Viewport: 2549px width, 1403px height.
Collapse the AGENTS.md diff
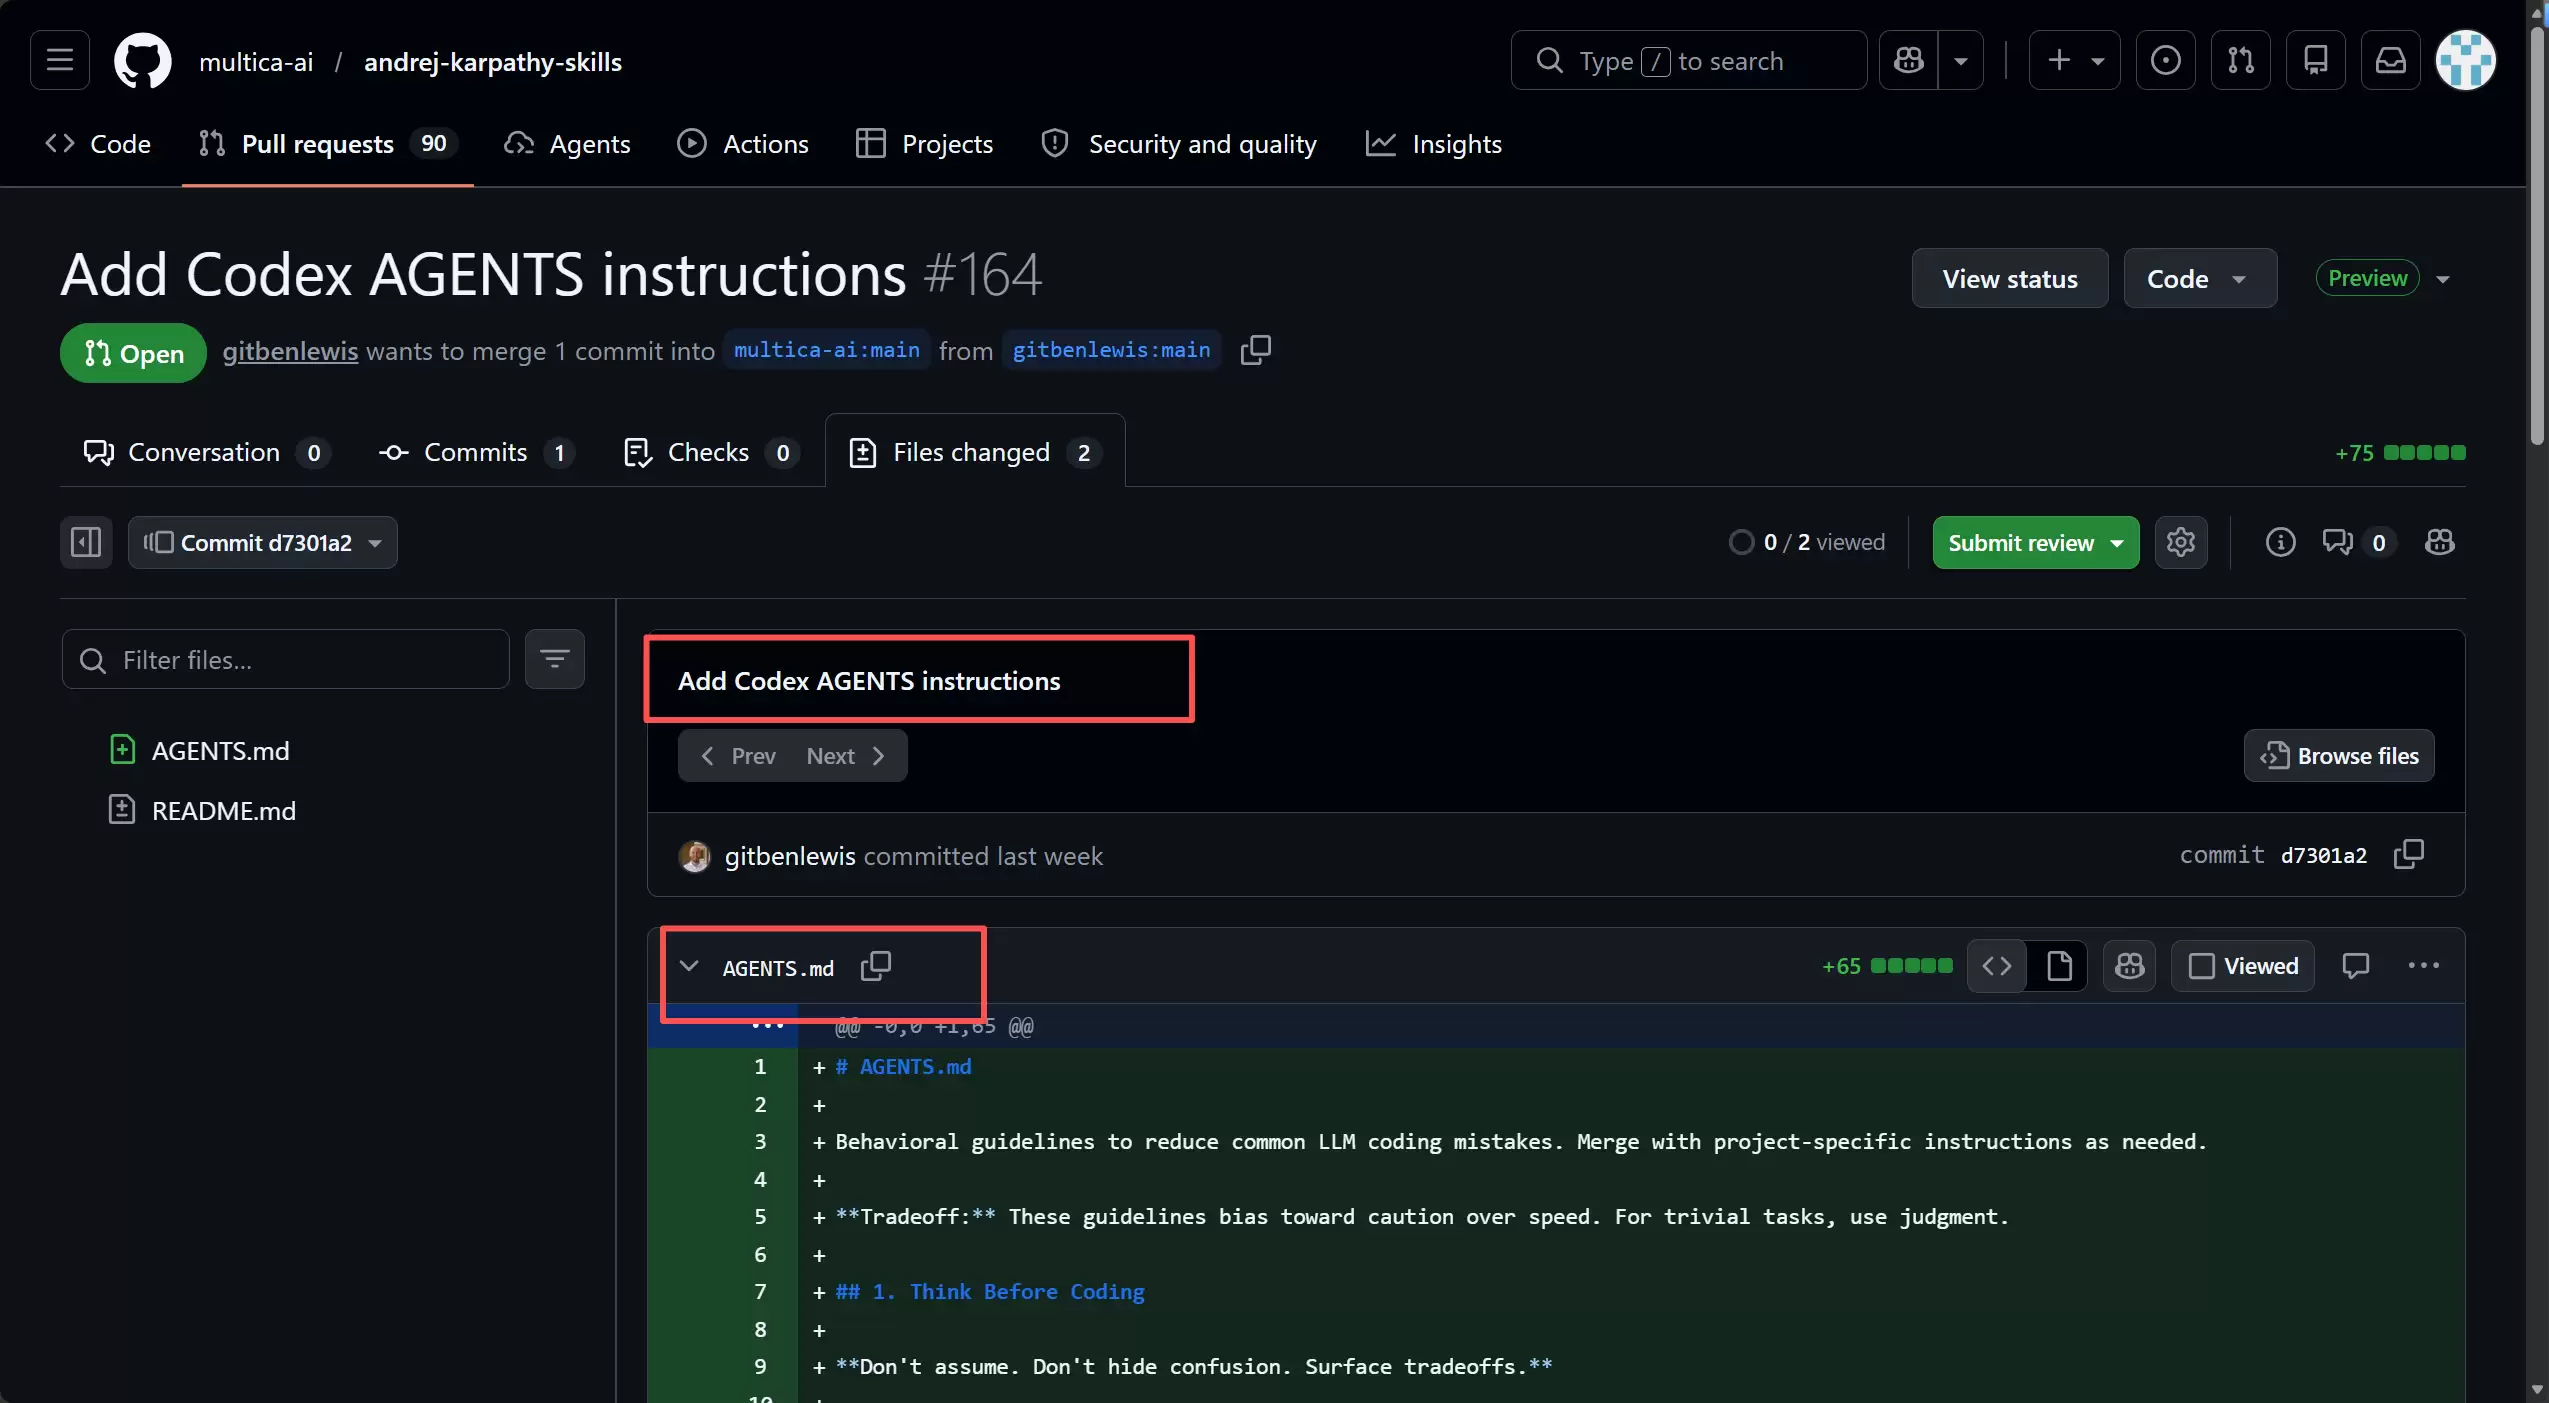tap(689, 966)
